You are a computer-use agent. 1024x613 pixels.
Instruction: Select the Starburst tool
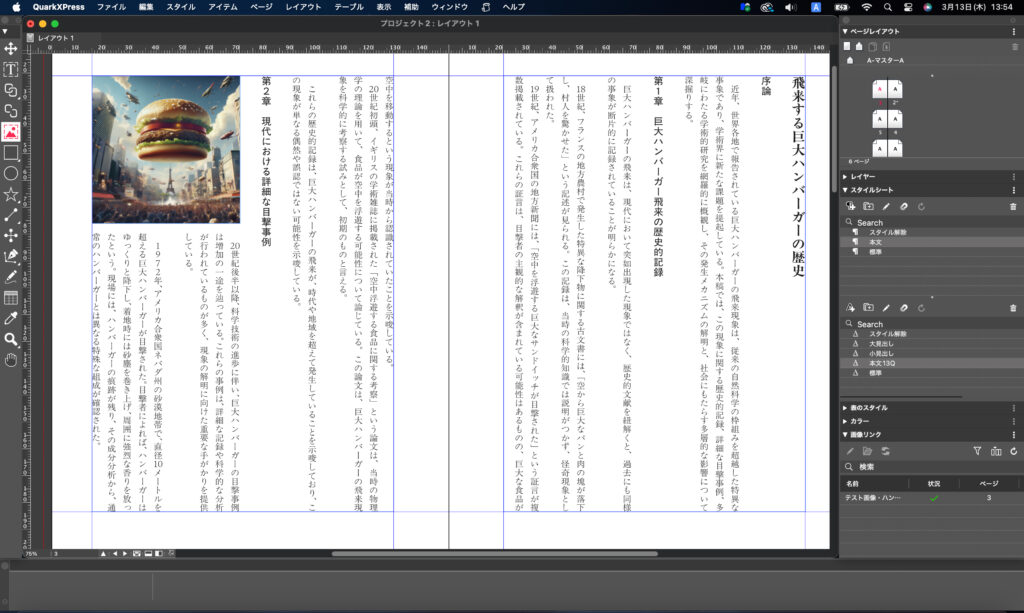10,194
